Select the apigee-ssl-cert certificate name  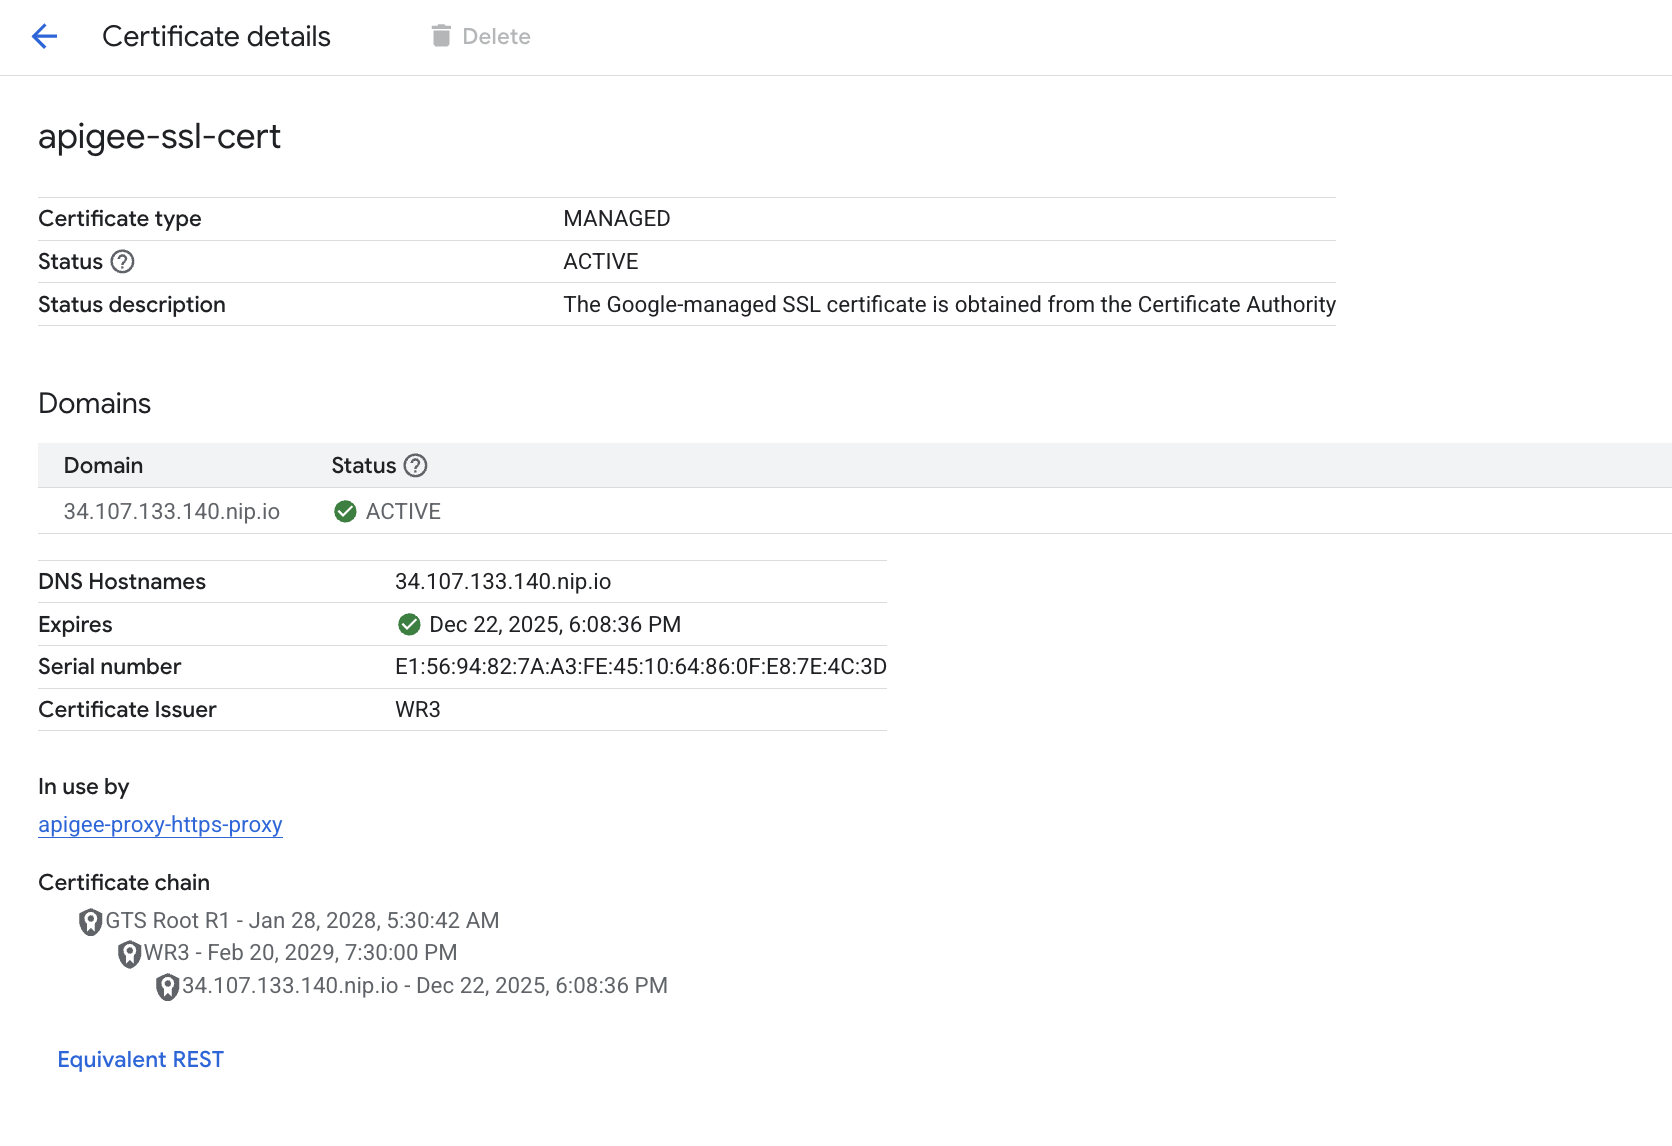[x=159, y=136]
